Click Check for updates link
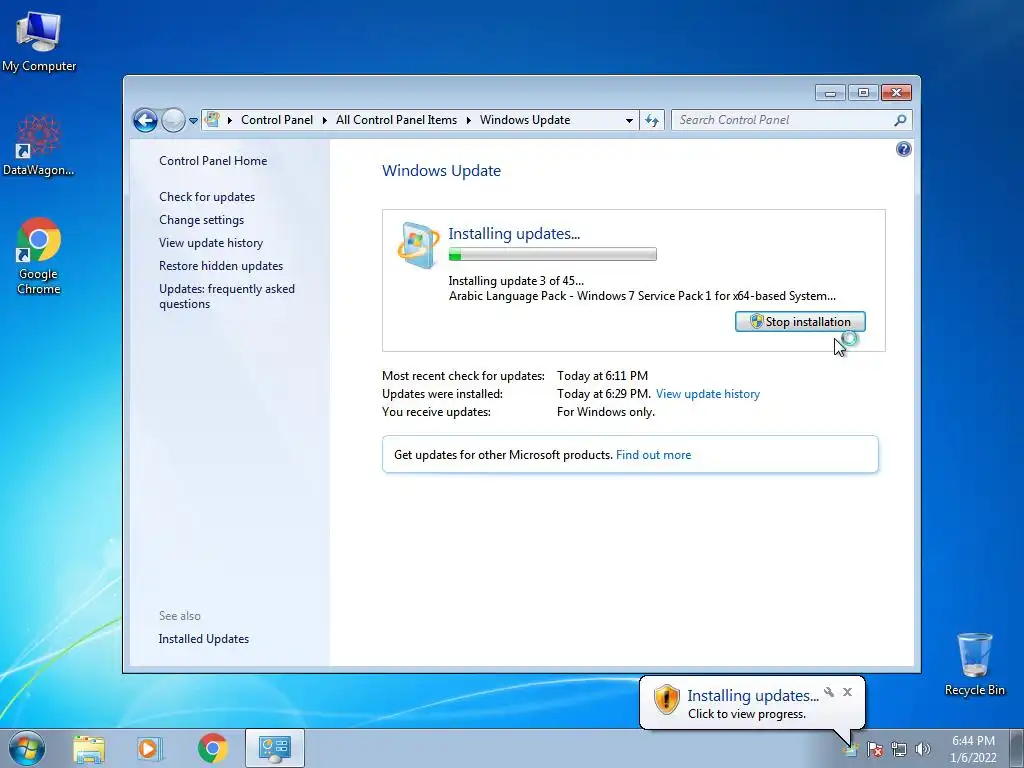This screenshot has width=1024, height=768. click(x=207, y=197)
